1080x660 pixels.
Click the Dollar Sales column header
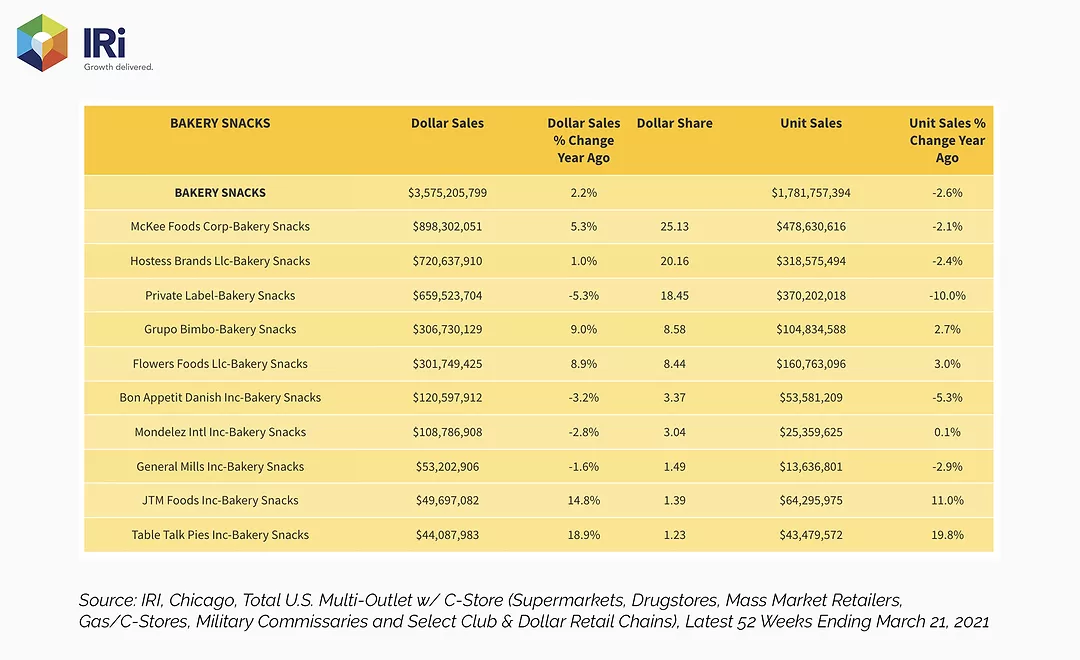pyautogui.click(x=448, y=123)
